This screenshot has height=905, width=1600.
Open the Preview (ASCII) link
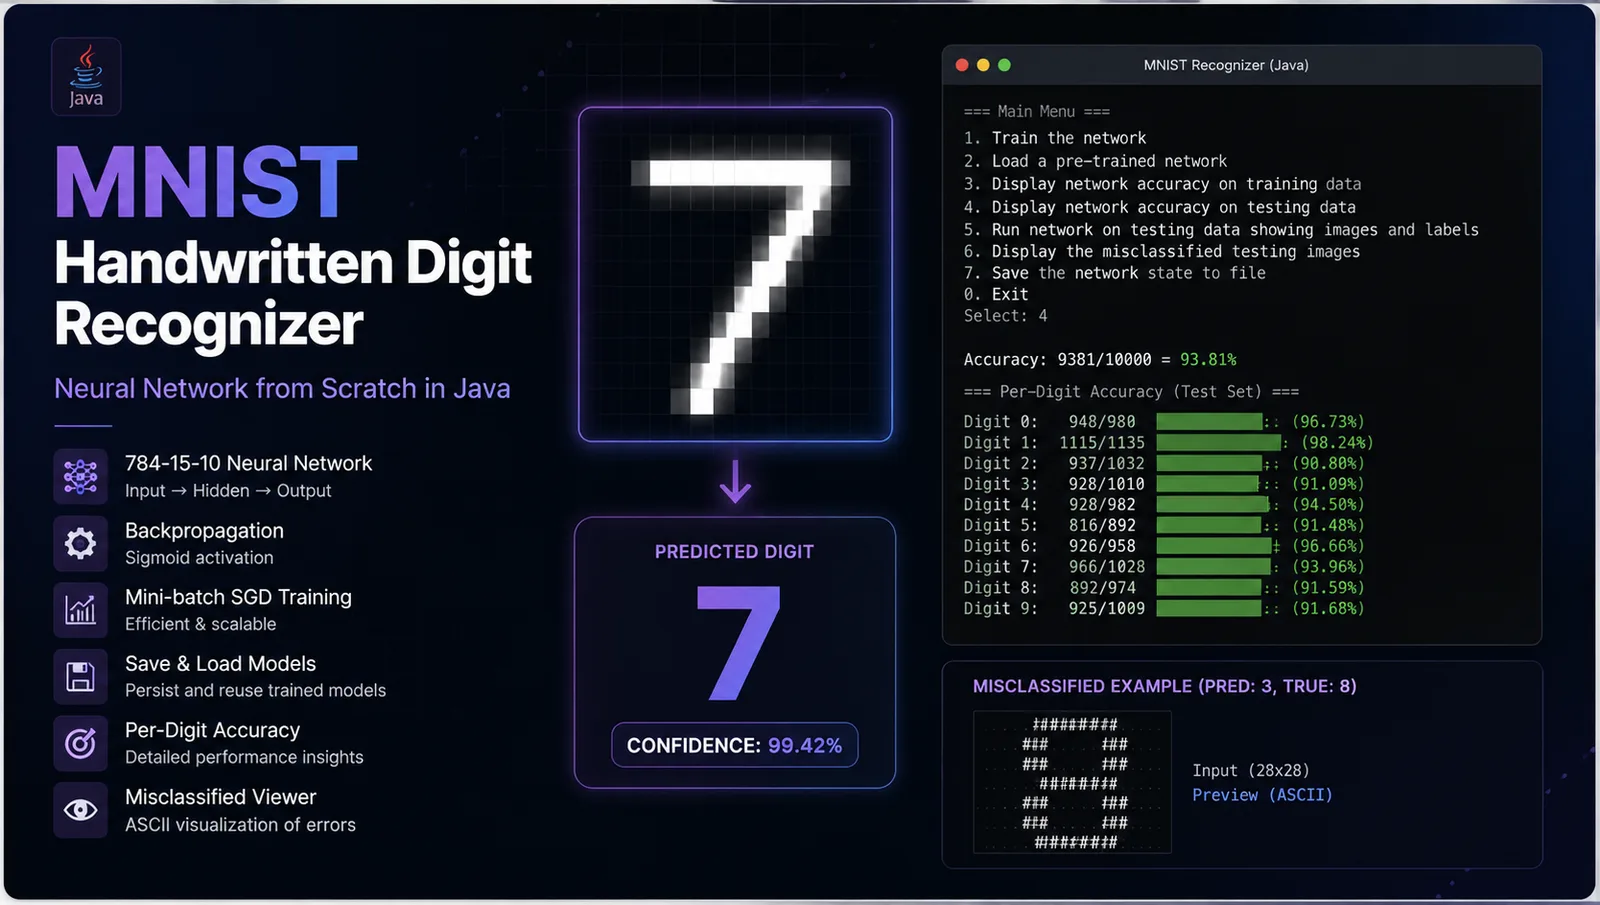pos(1262,795)
